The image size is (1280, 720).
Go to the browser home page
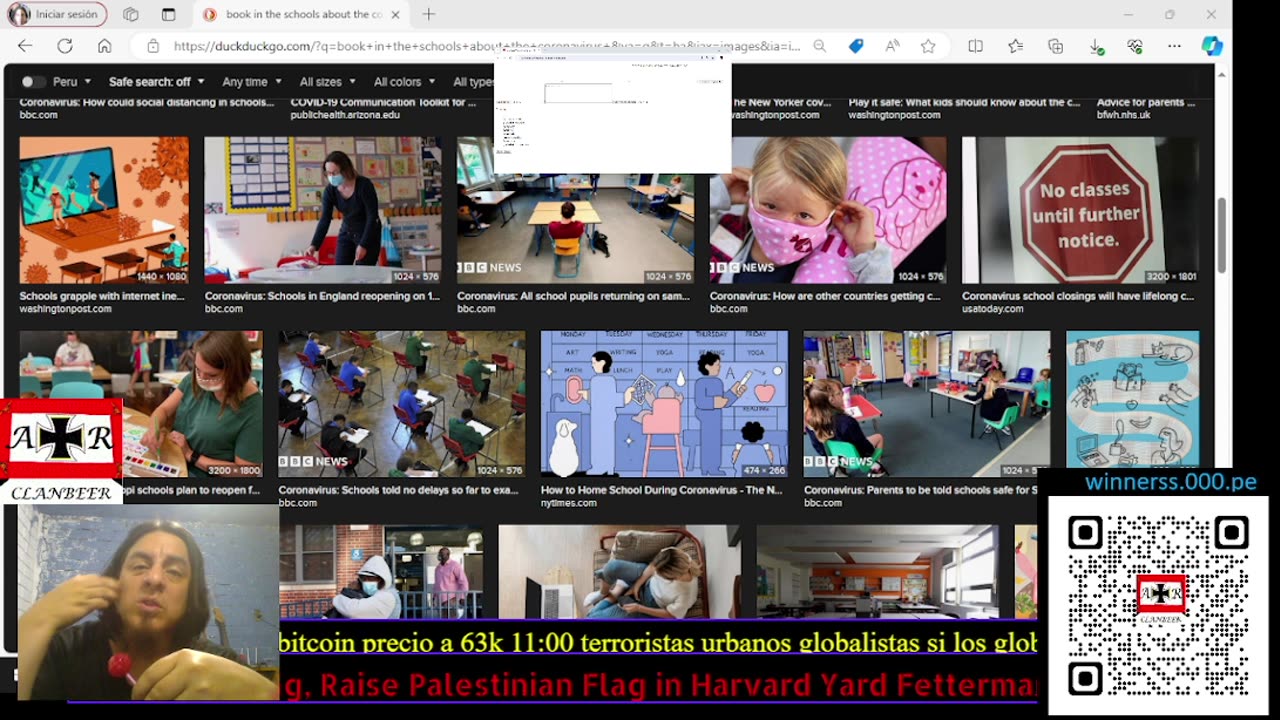click(x=104, y=46)
